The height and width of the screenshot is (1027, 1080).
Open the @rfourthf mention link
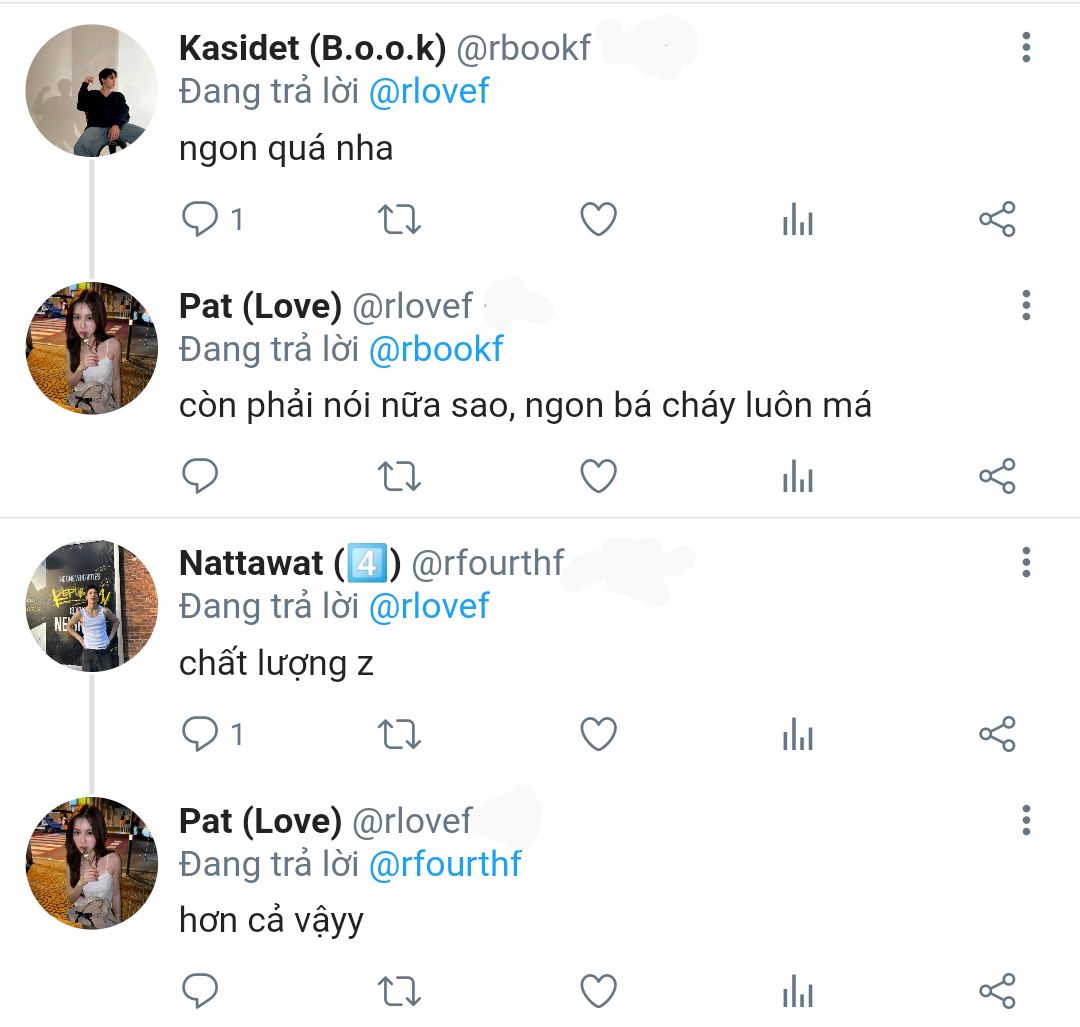(445, 864)
